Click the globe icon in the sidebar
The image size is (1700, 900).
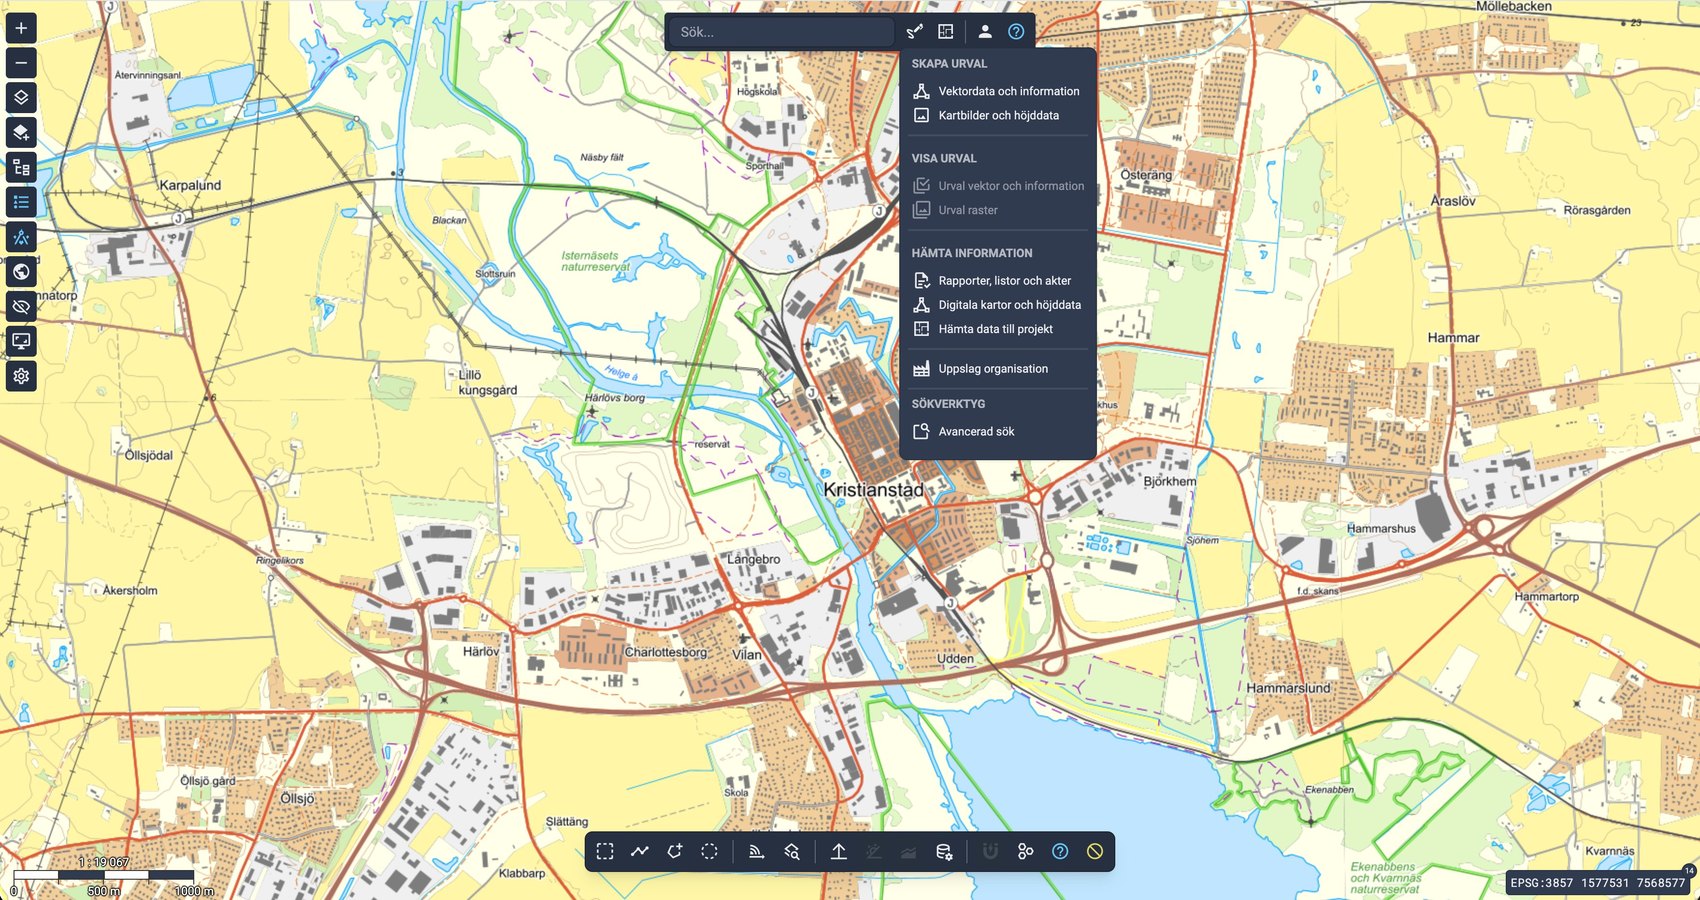pos(21,272)
